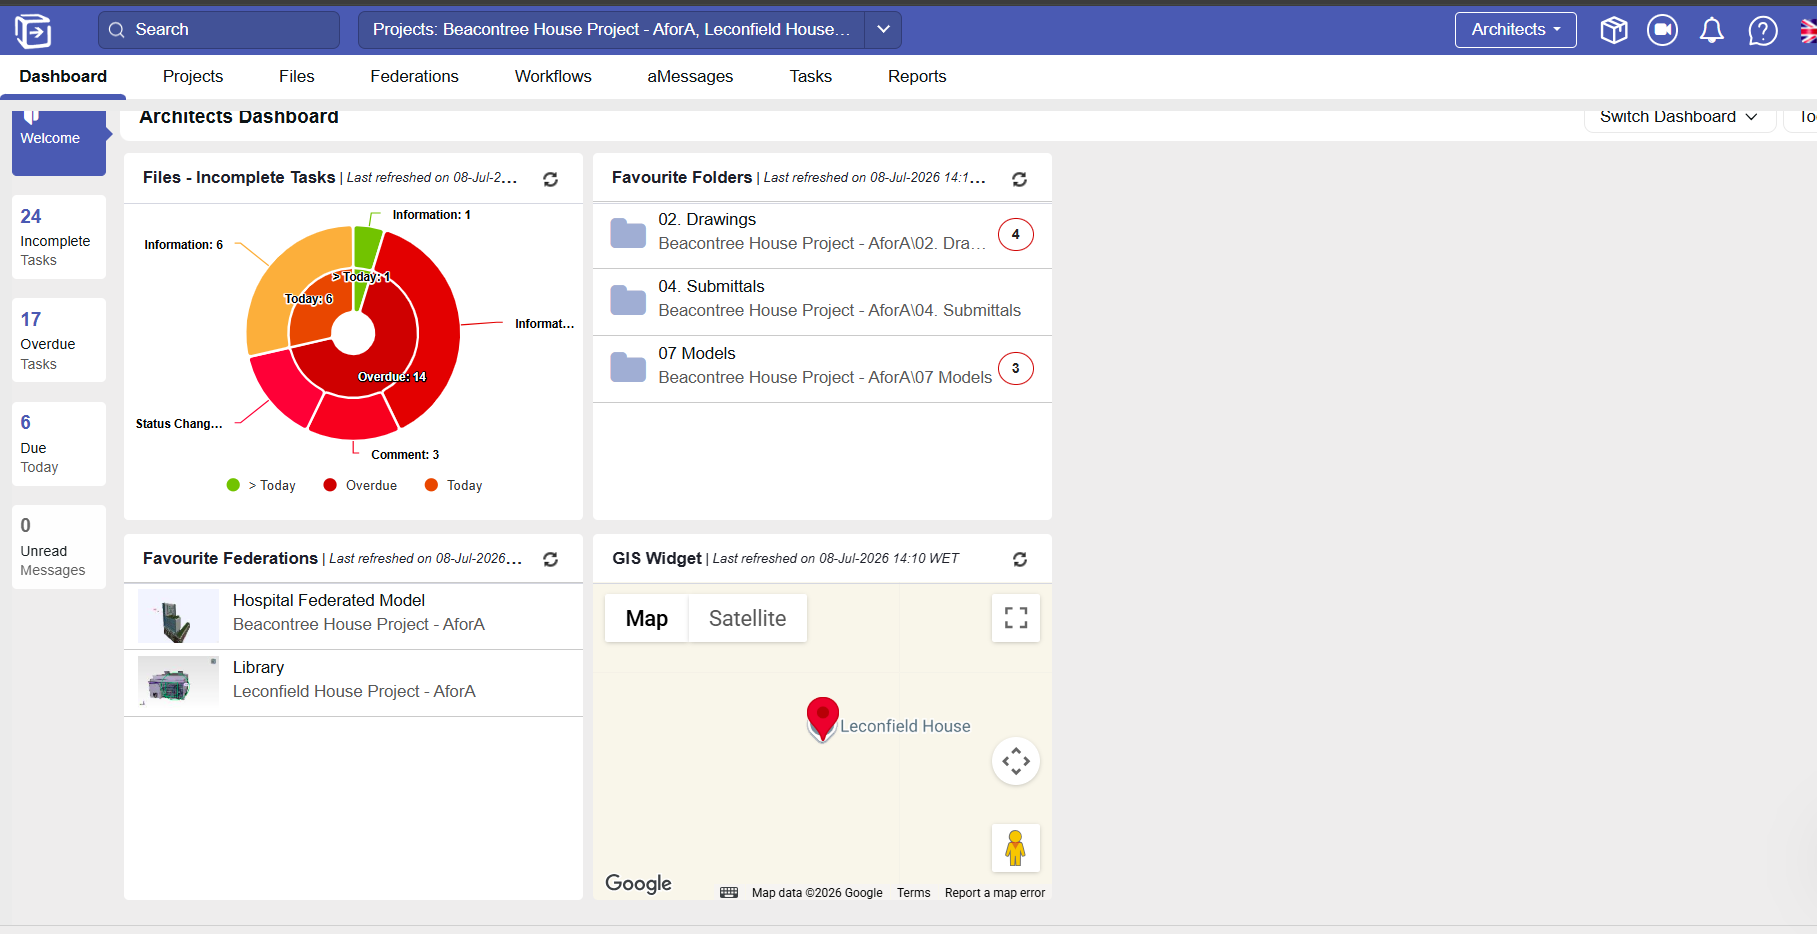Open Library federation thumbnail
Viewport: 1817px width, 934px height.
[x=178, y=682]
